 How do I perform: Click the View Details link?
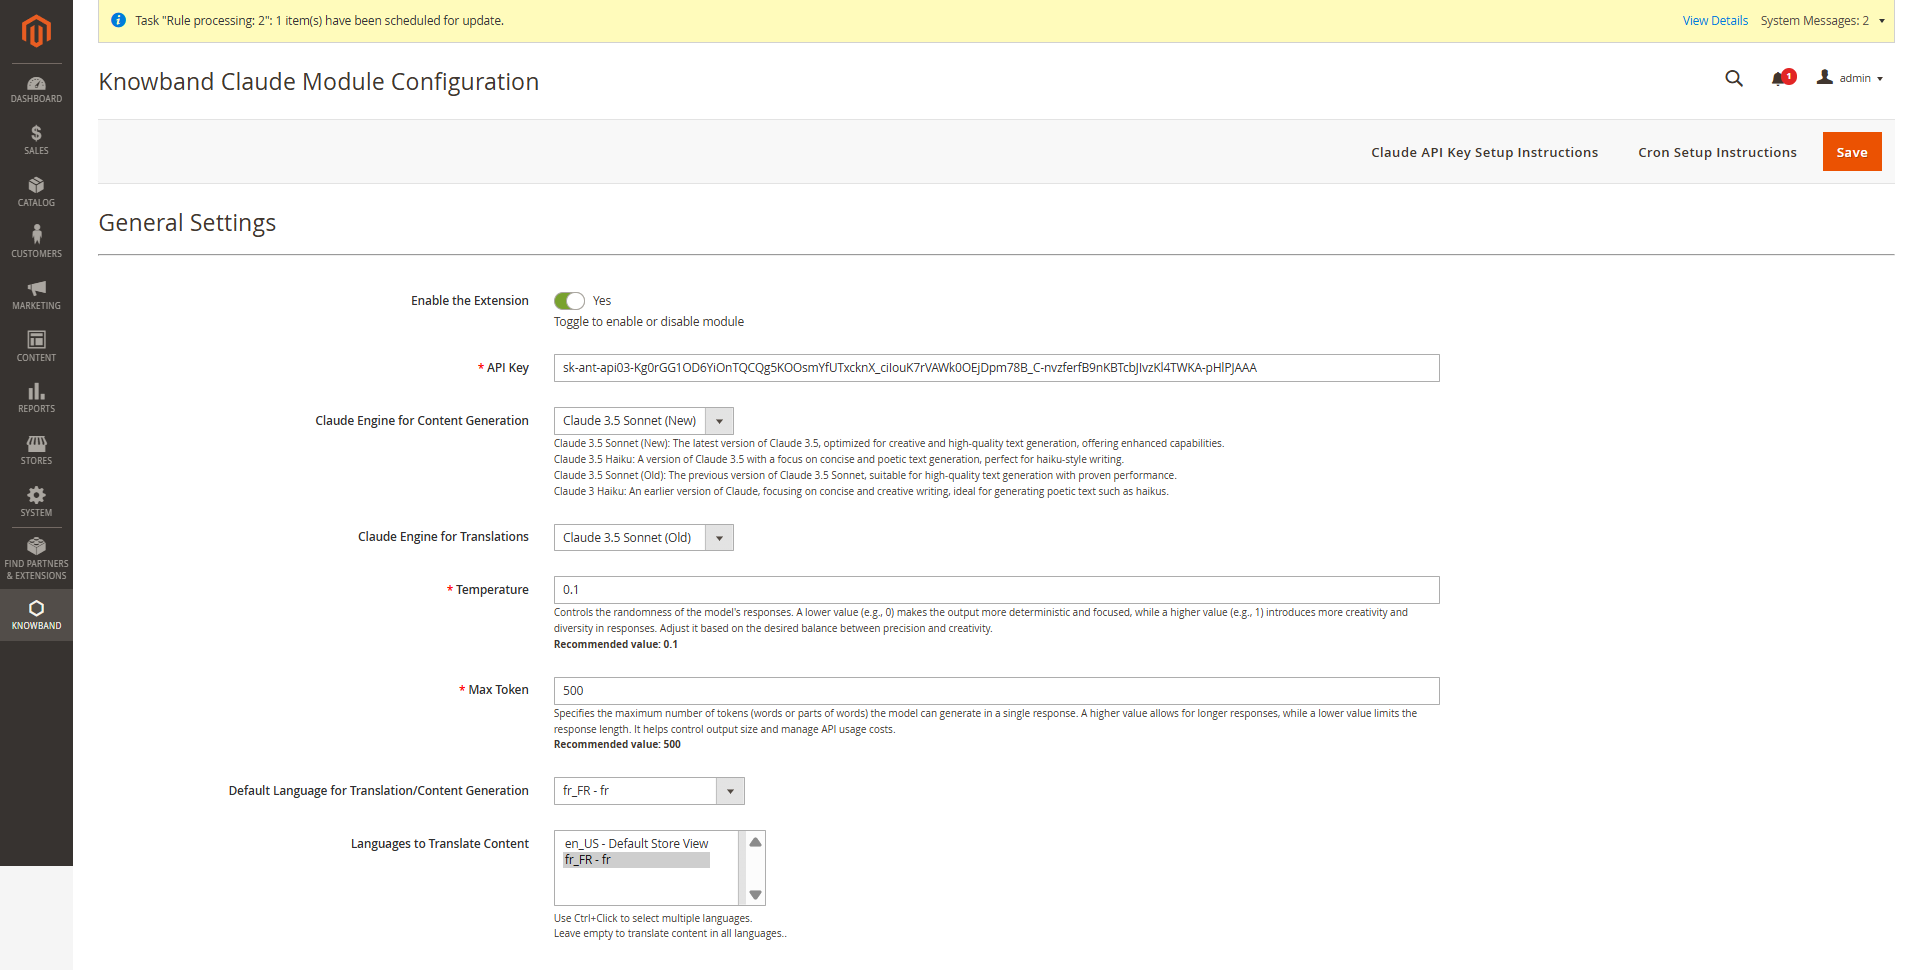click(x=1715, y=21)
